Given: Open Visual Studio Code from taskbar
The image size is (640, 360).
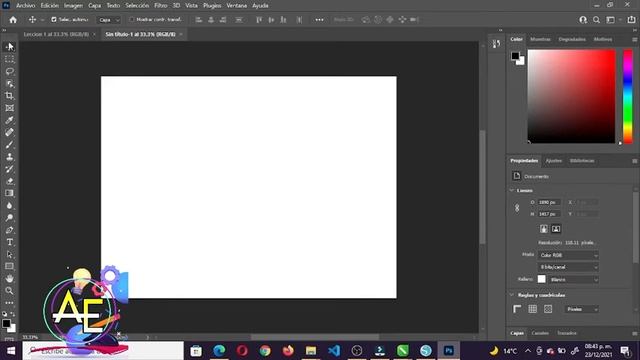Looking at the screenshot, I should point(334,351).
